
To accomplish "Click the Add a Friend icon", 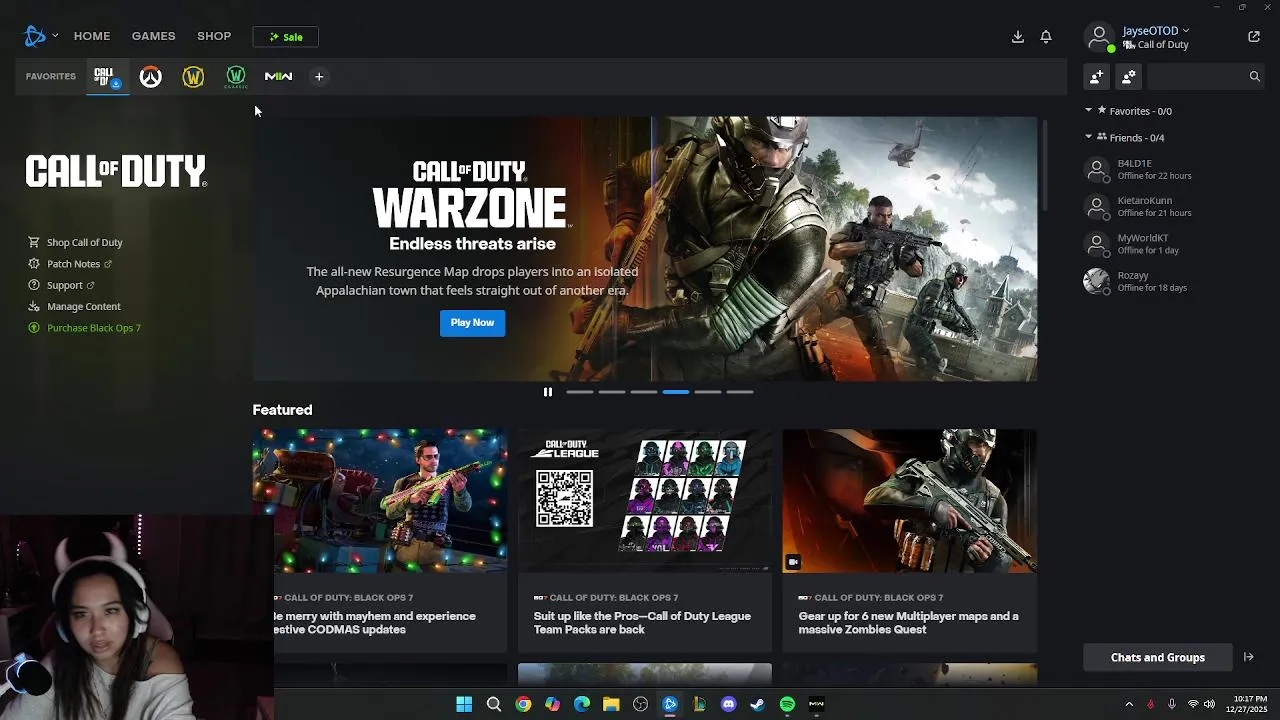I will pos(1097,76).
